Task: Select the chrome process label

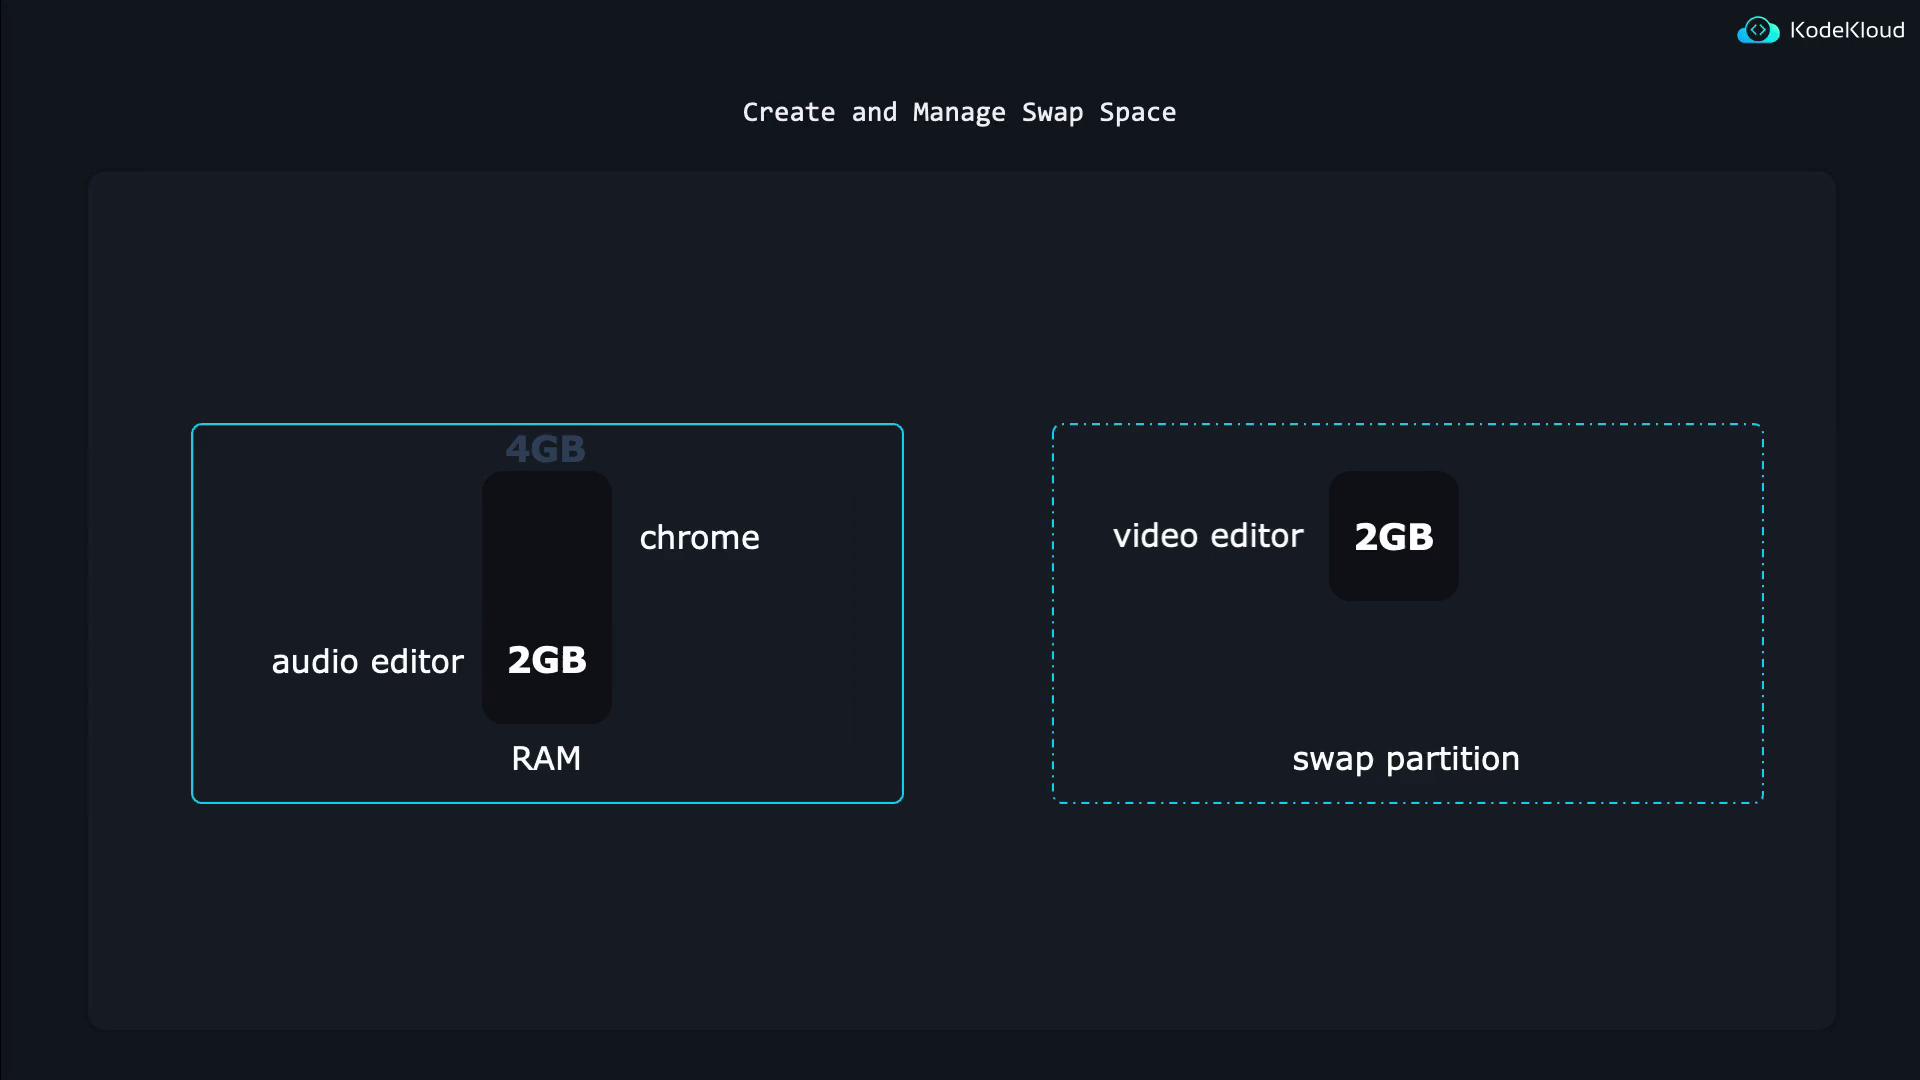Action: point(699,538)
